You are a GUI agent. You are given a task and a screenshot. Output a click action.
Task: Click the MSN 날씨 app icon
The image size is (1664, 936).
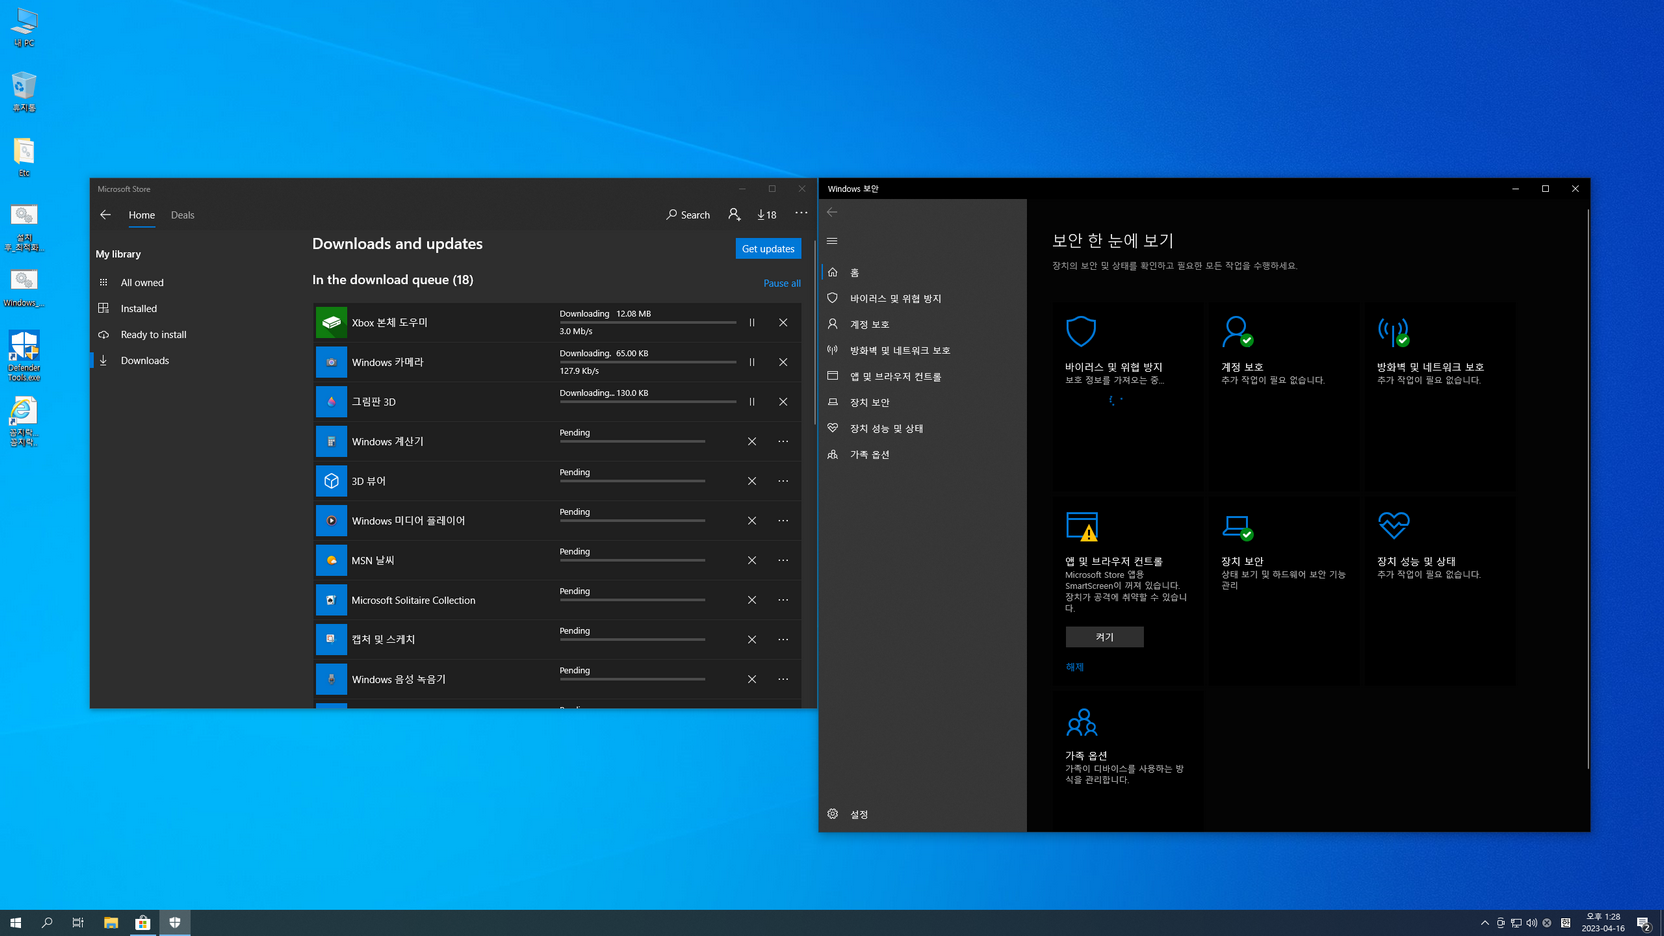coord(331,560)
